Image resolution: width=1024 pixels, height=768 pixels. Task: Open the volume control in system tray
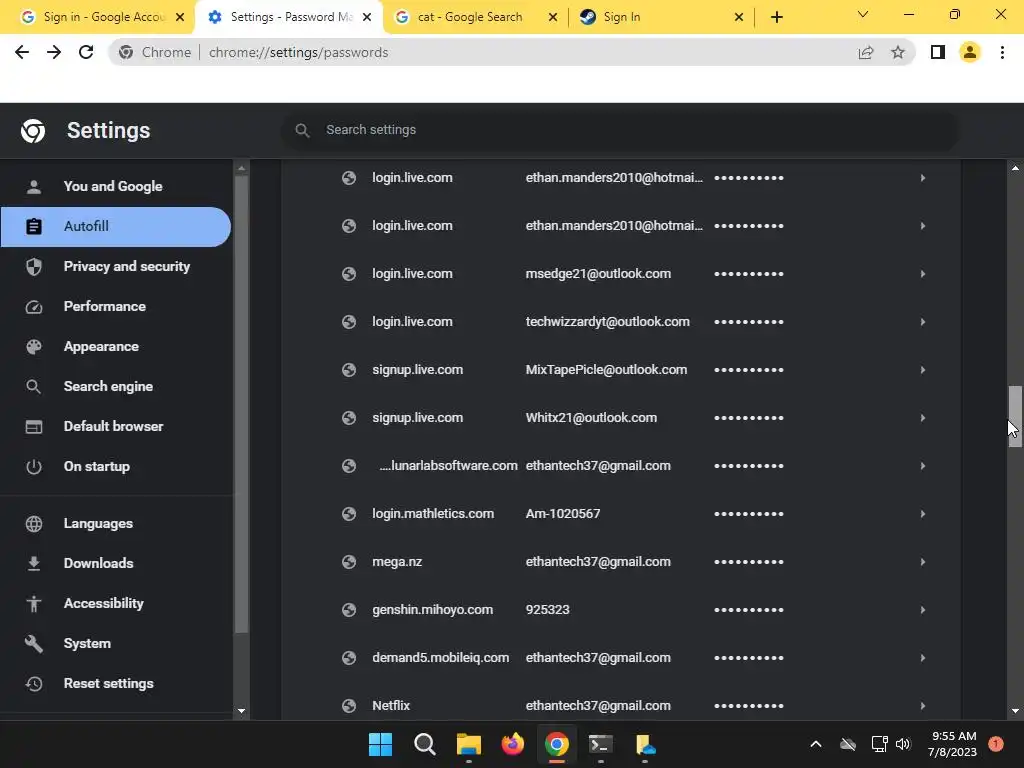903,744
